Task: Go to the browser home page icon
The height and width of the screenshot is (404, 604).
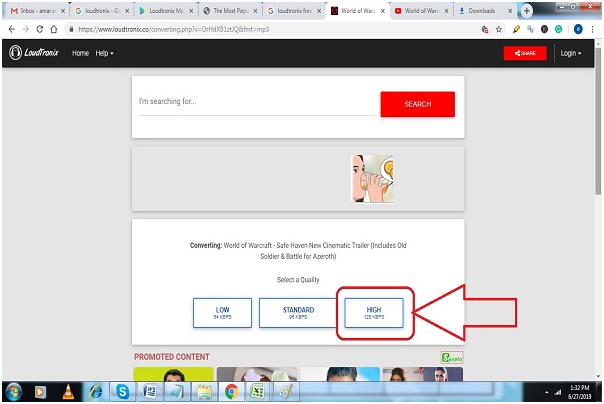Action: (54, 29)
